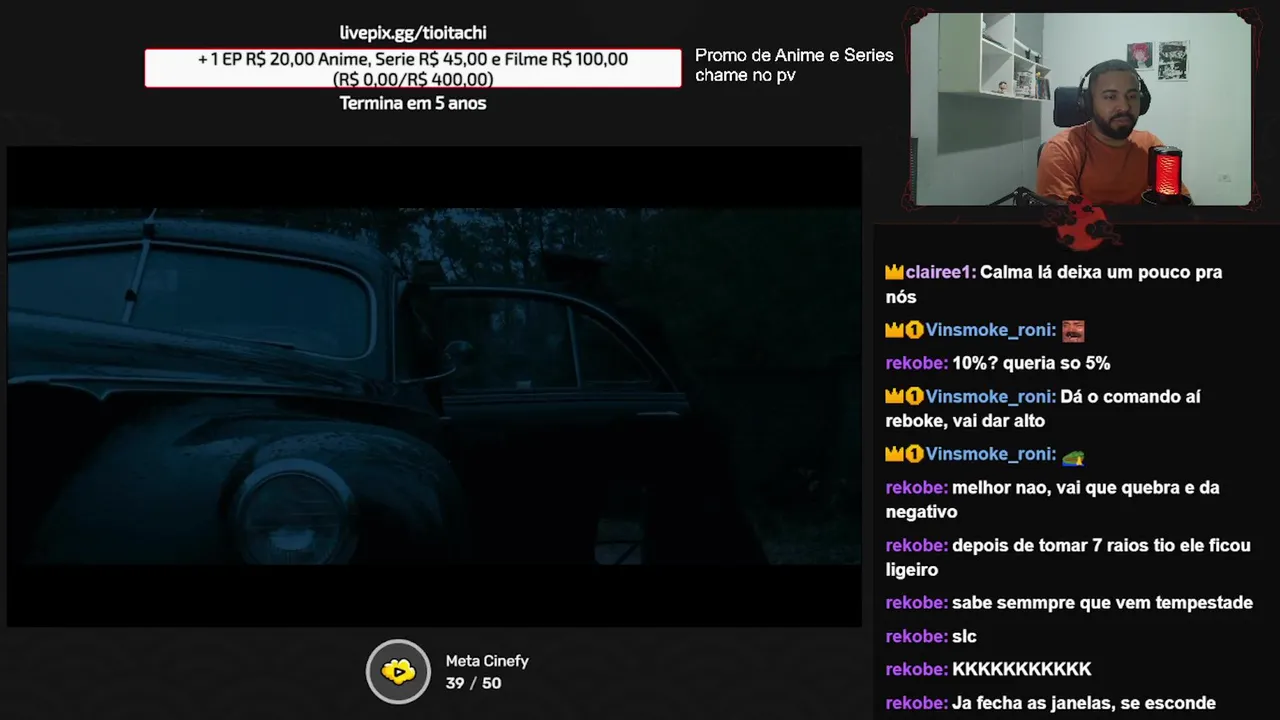Click the 'chame no pv' text line
The image size is (1280, 720).
click(x=745, y=75)
